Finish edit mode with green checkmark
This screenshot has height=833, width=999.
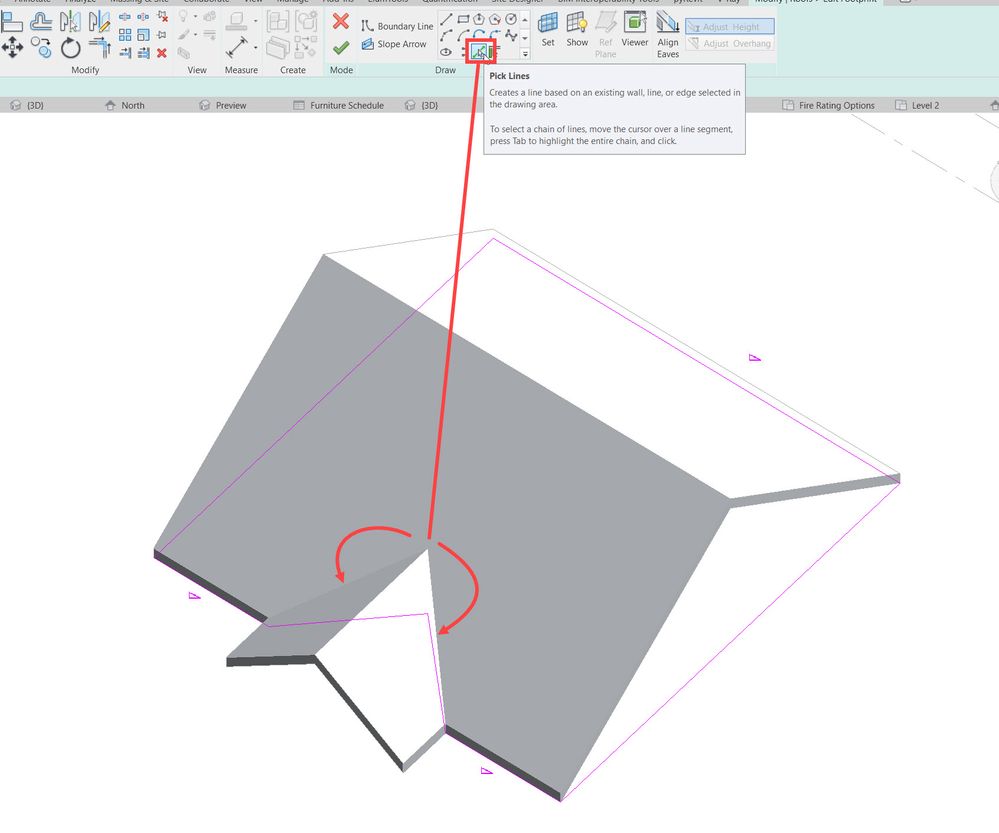(341, 48)
